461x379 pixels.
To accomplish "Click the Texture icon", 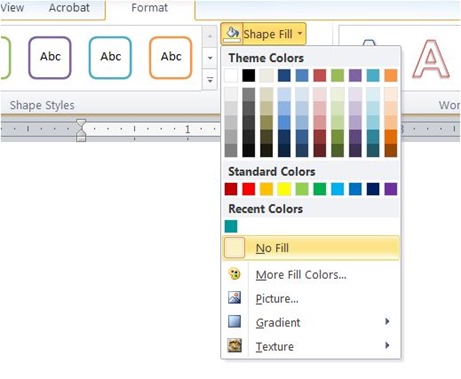I will pyautogui.click(x=234, y=345).
